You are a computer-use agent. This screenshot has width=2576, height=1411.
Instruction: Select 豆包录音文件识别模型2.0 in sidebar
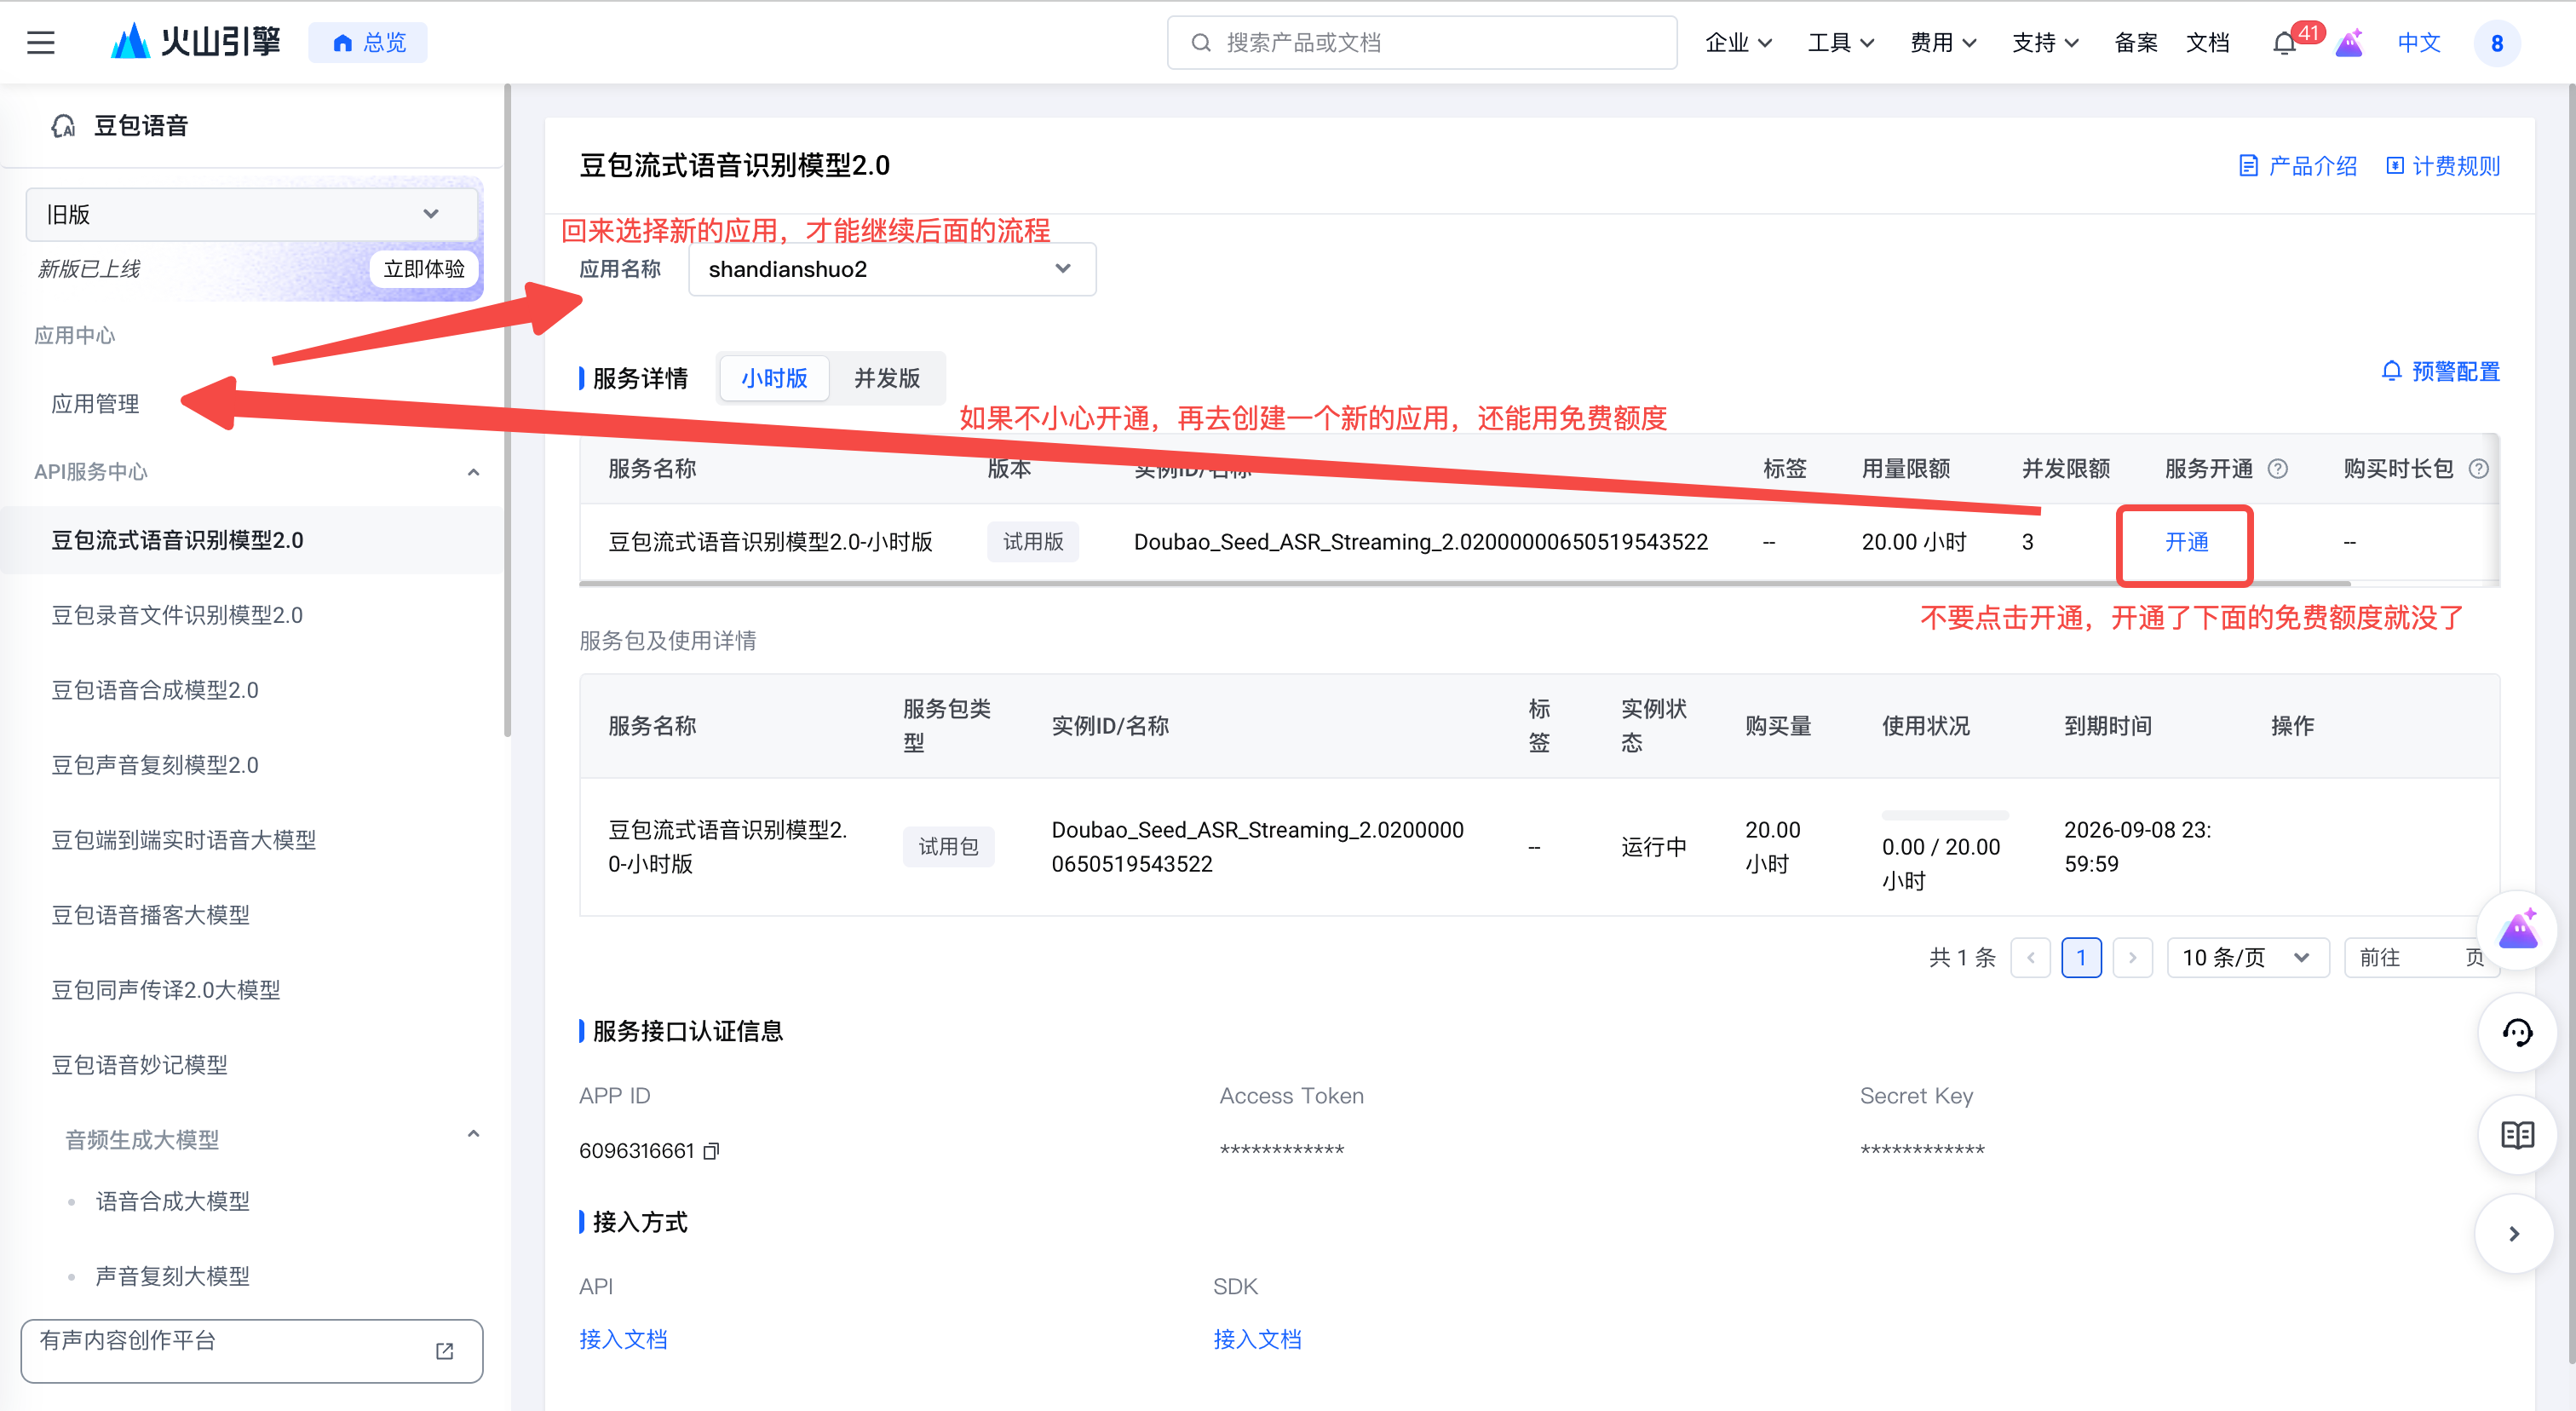[x=177, y=615]
